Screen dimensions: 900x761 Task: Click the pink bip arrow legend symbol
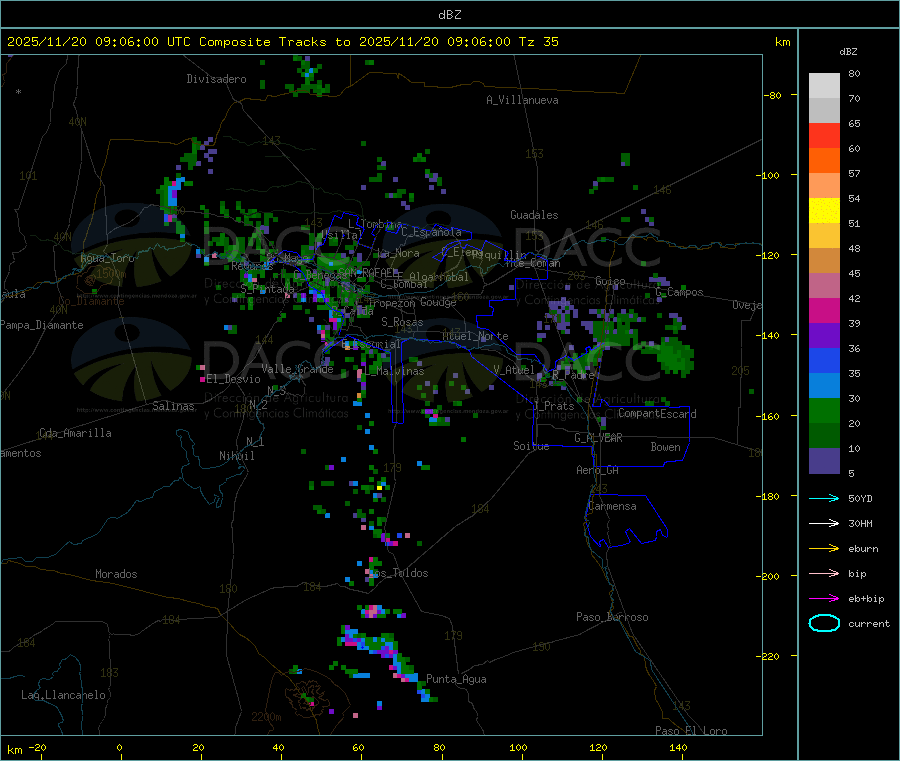[x=824, y=573]
